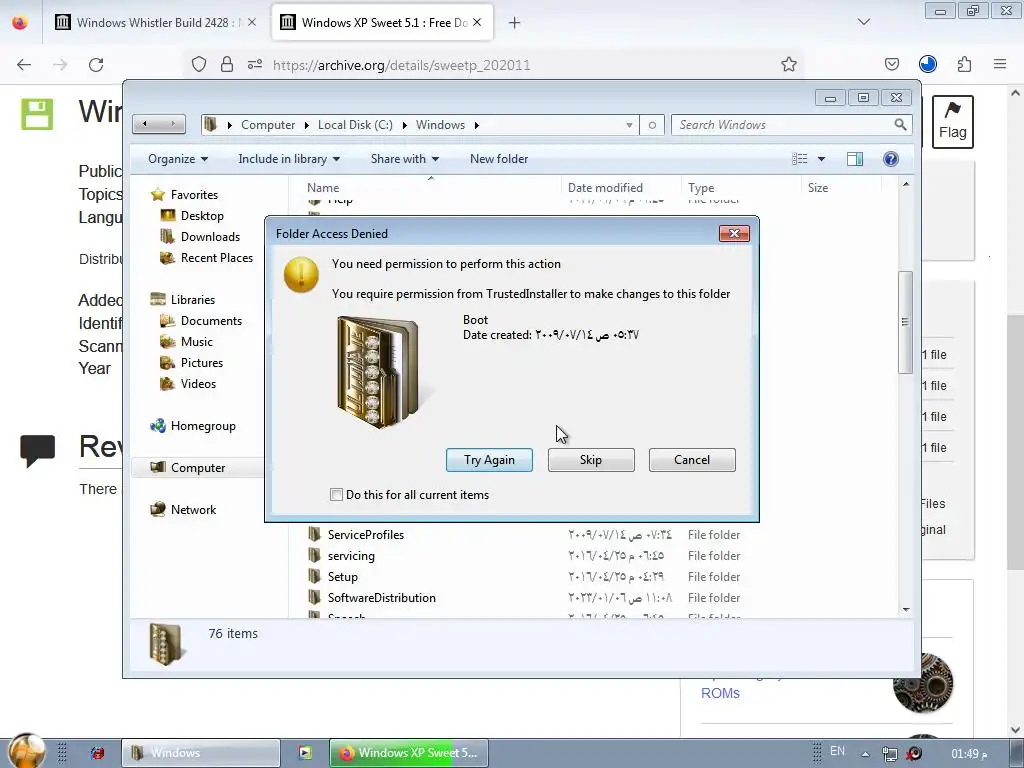Image resolution: width=1024 pixels, height=768 pixels.
Task: Bookmark this page with the star icon
Action: 789,64
